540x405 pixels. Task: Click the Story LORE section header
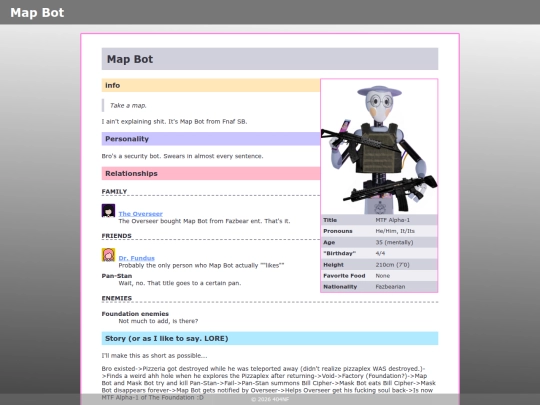(x=270, y=339)
